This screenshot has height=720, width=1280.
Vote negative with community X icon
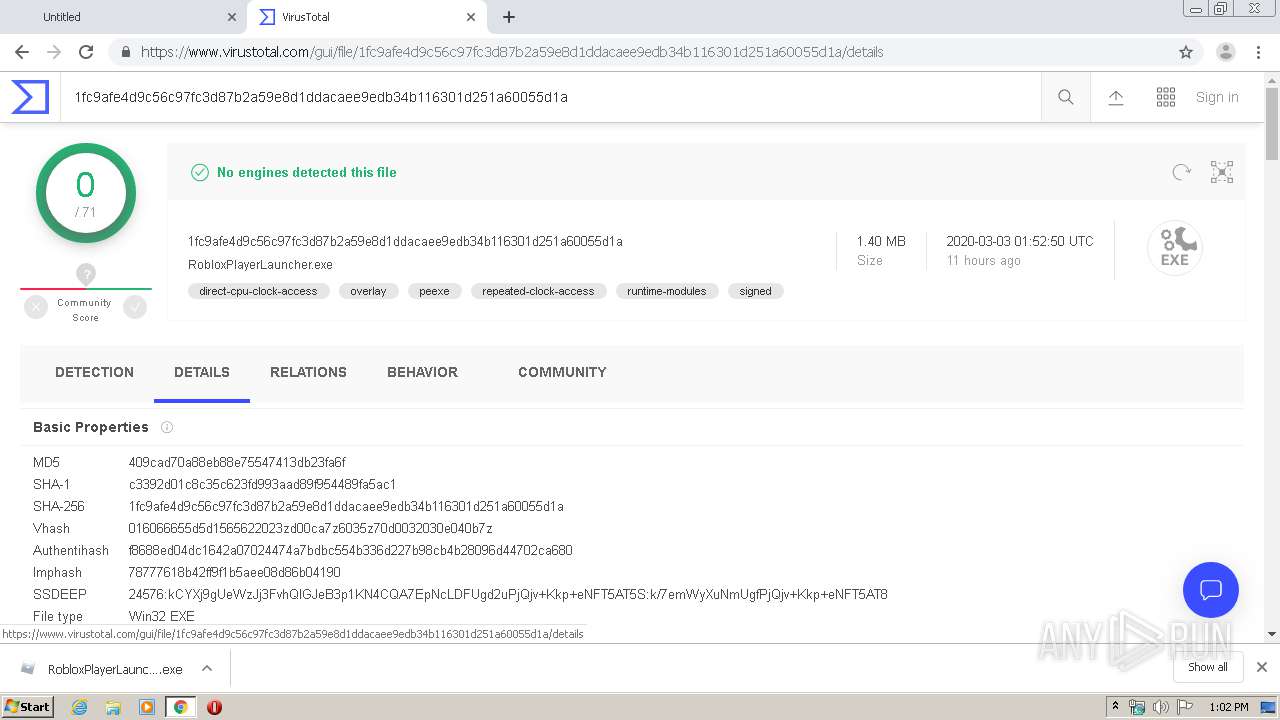pyautogui.click(x=36, y=308)
